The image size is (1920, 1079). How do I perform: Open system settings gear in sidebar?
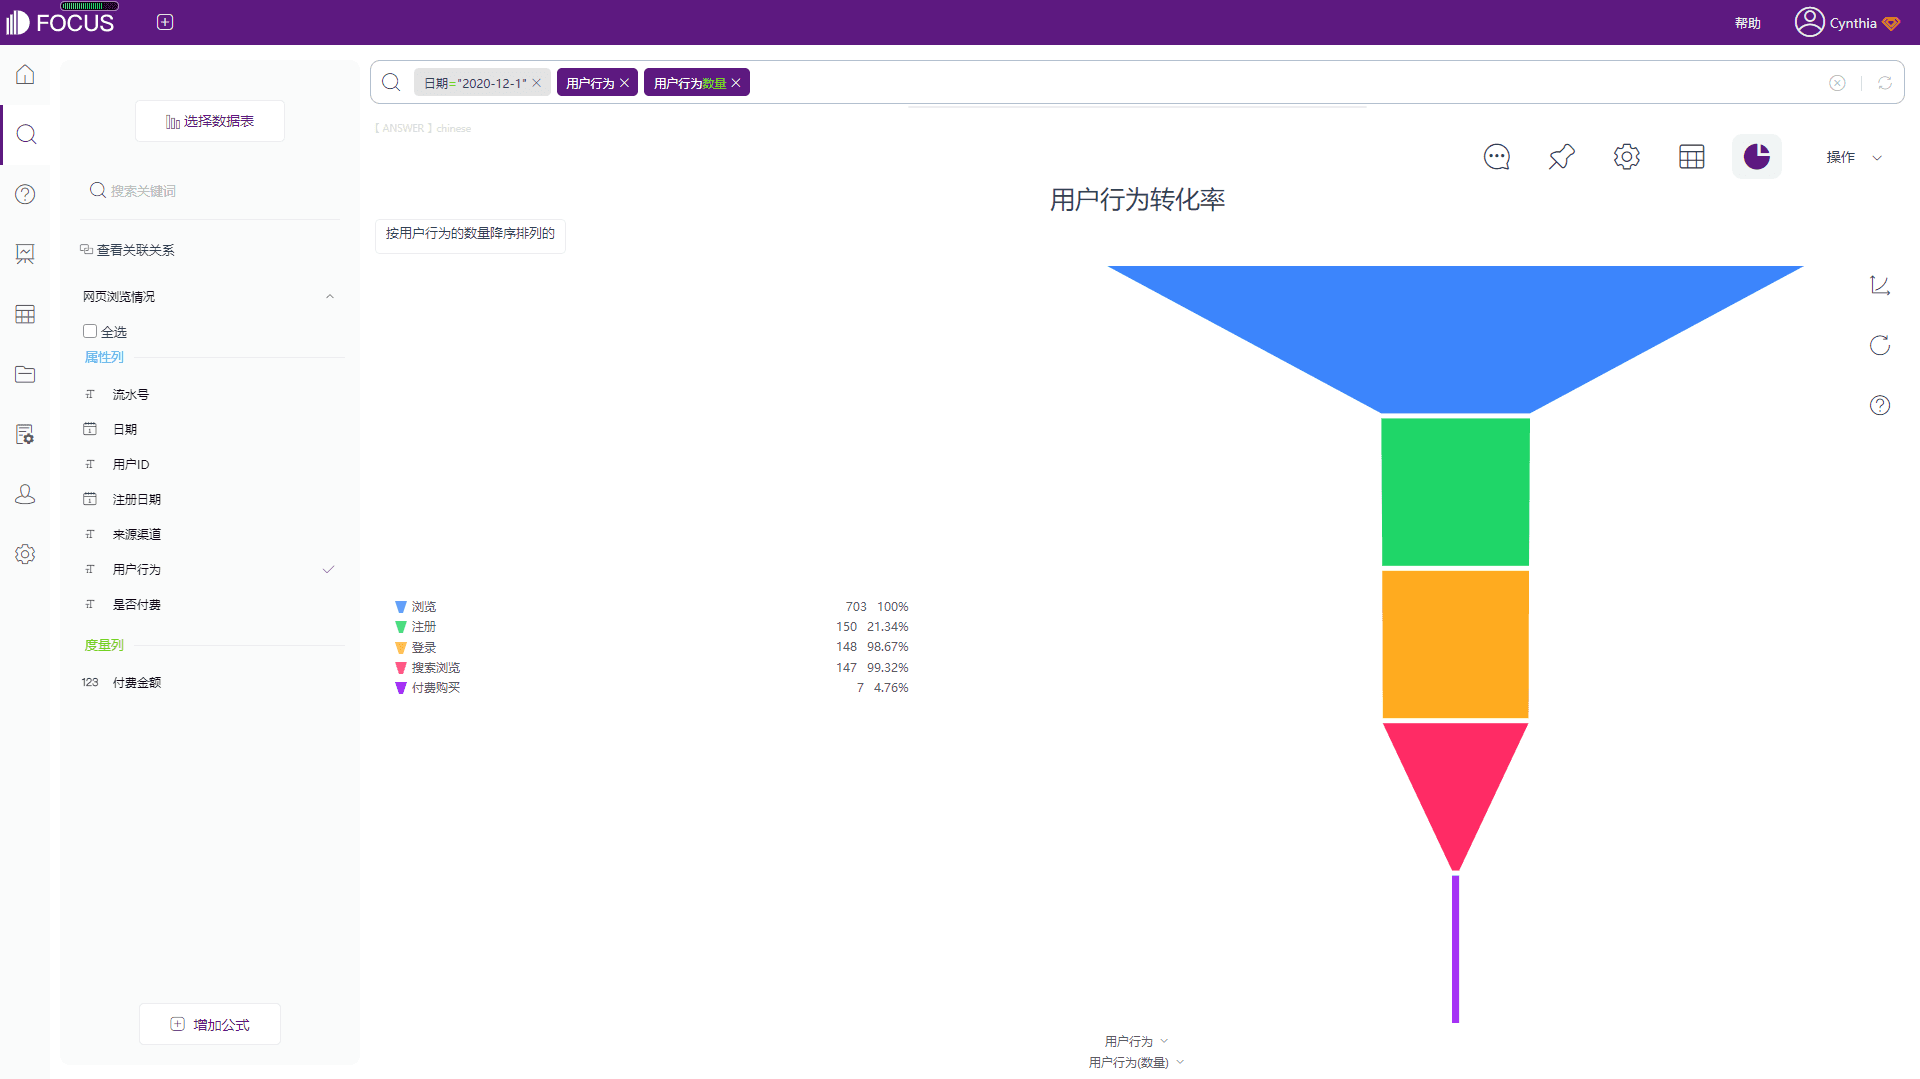25,554
